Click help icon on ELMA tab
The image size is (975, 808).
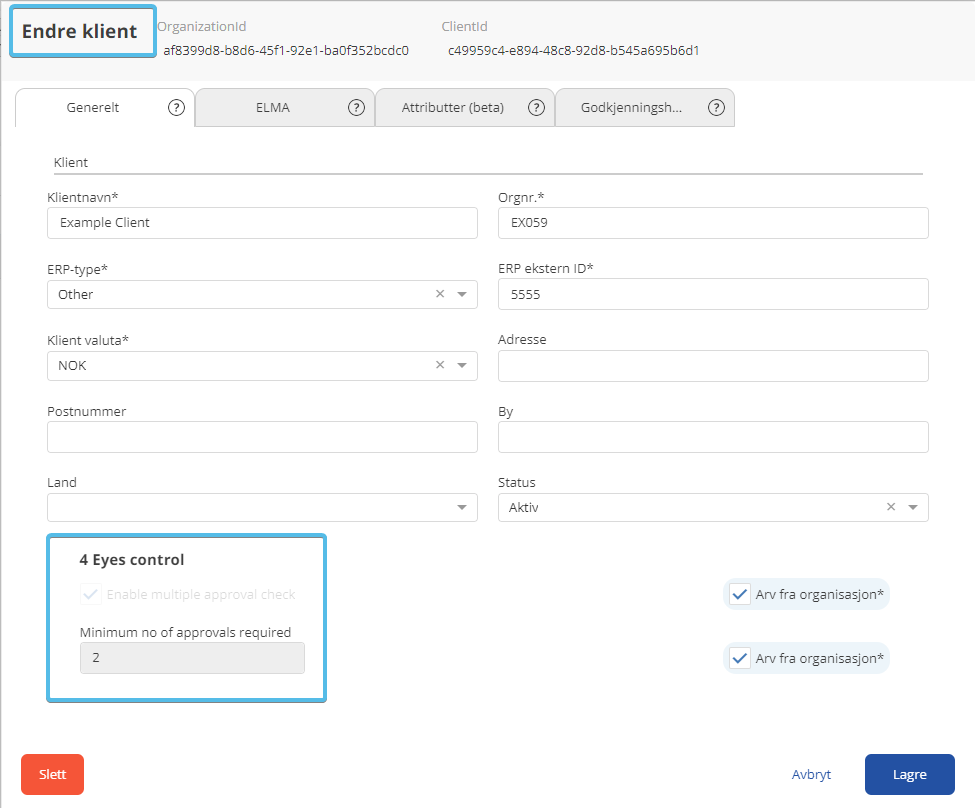click(356, 108)
